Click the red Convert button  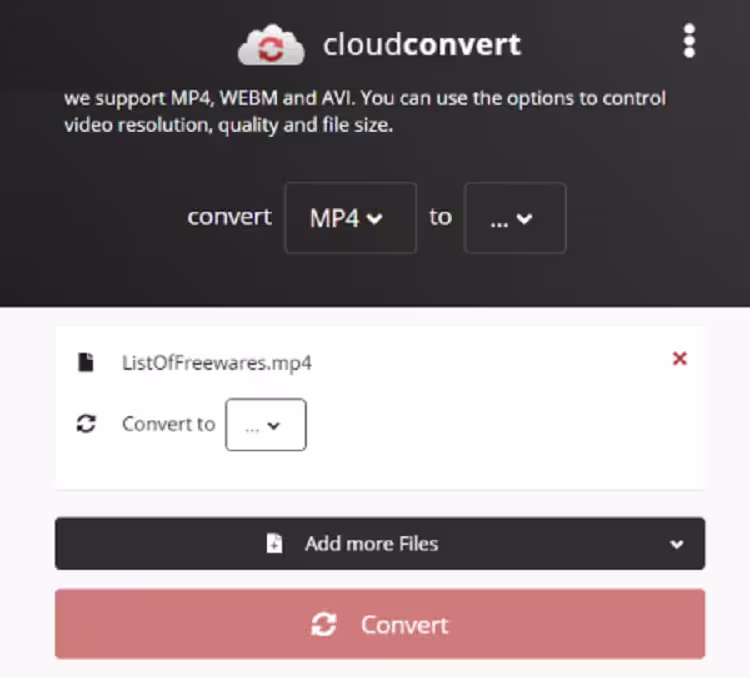click(x=380, y=624)
